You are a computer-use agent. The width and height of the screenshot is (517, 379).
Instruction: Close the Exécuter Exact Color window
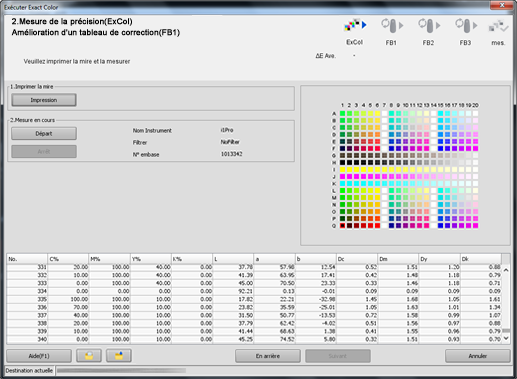click(502, 5)
